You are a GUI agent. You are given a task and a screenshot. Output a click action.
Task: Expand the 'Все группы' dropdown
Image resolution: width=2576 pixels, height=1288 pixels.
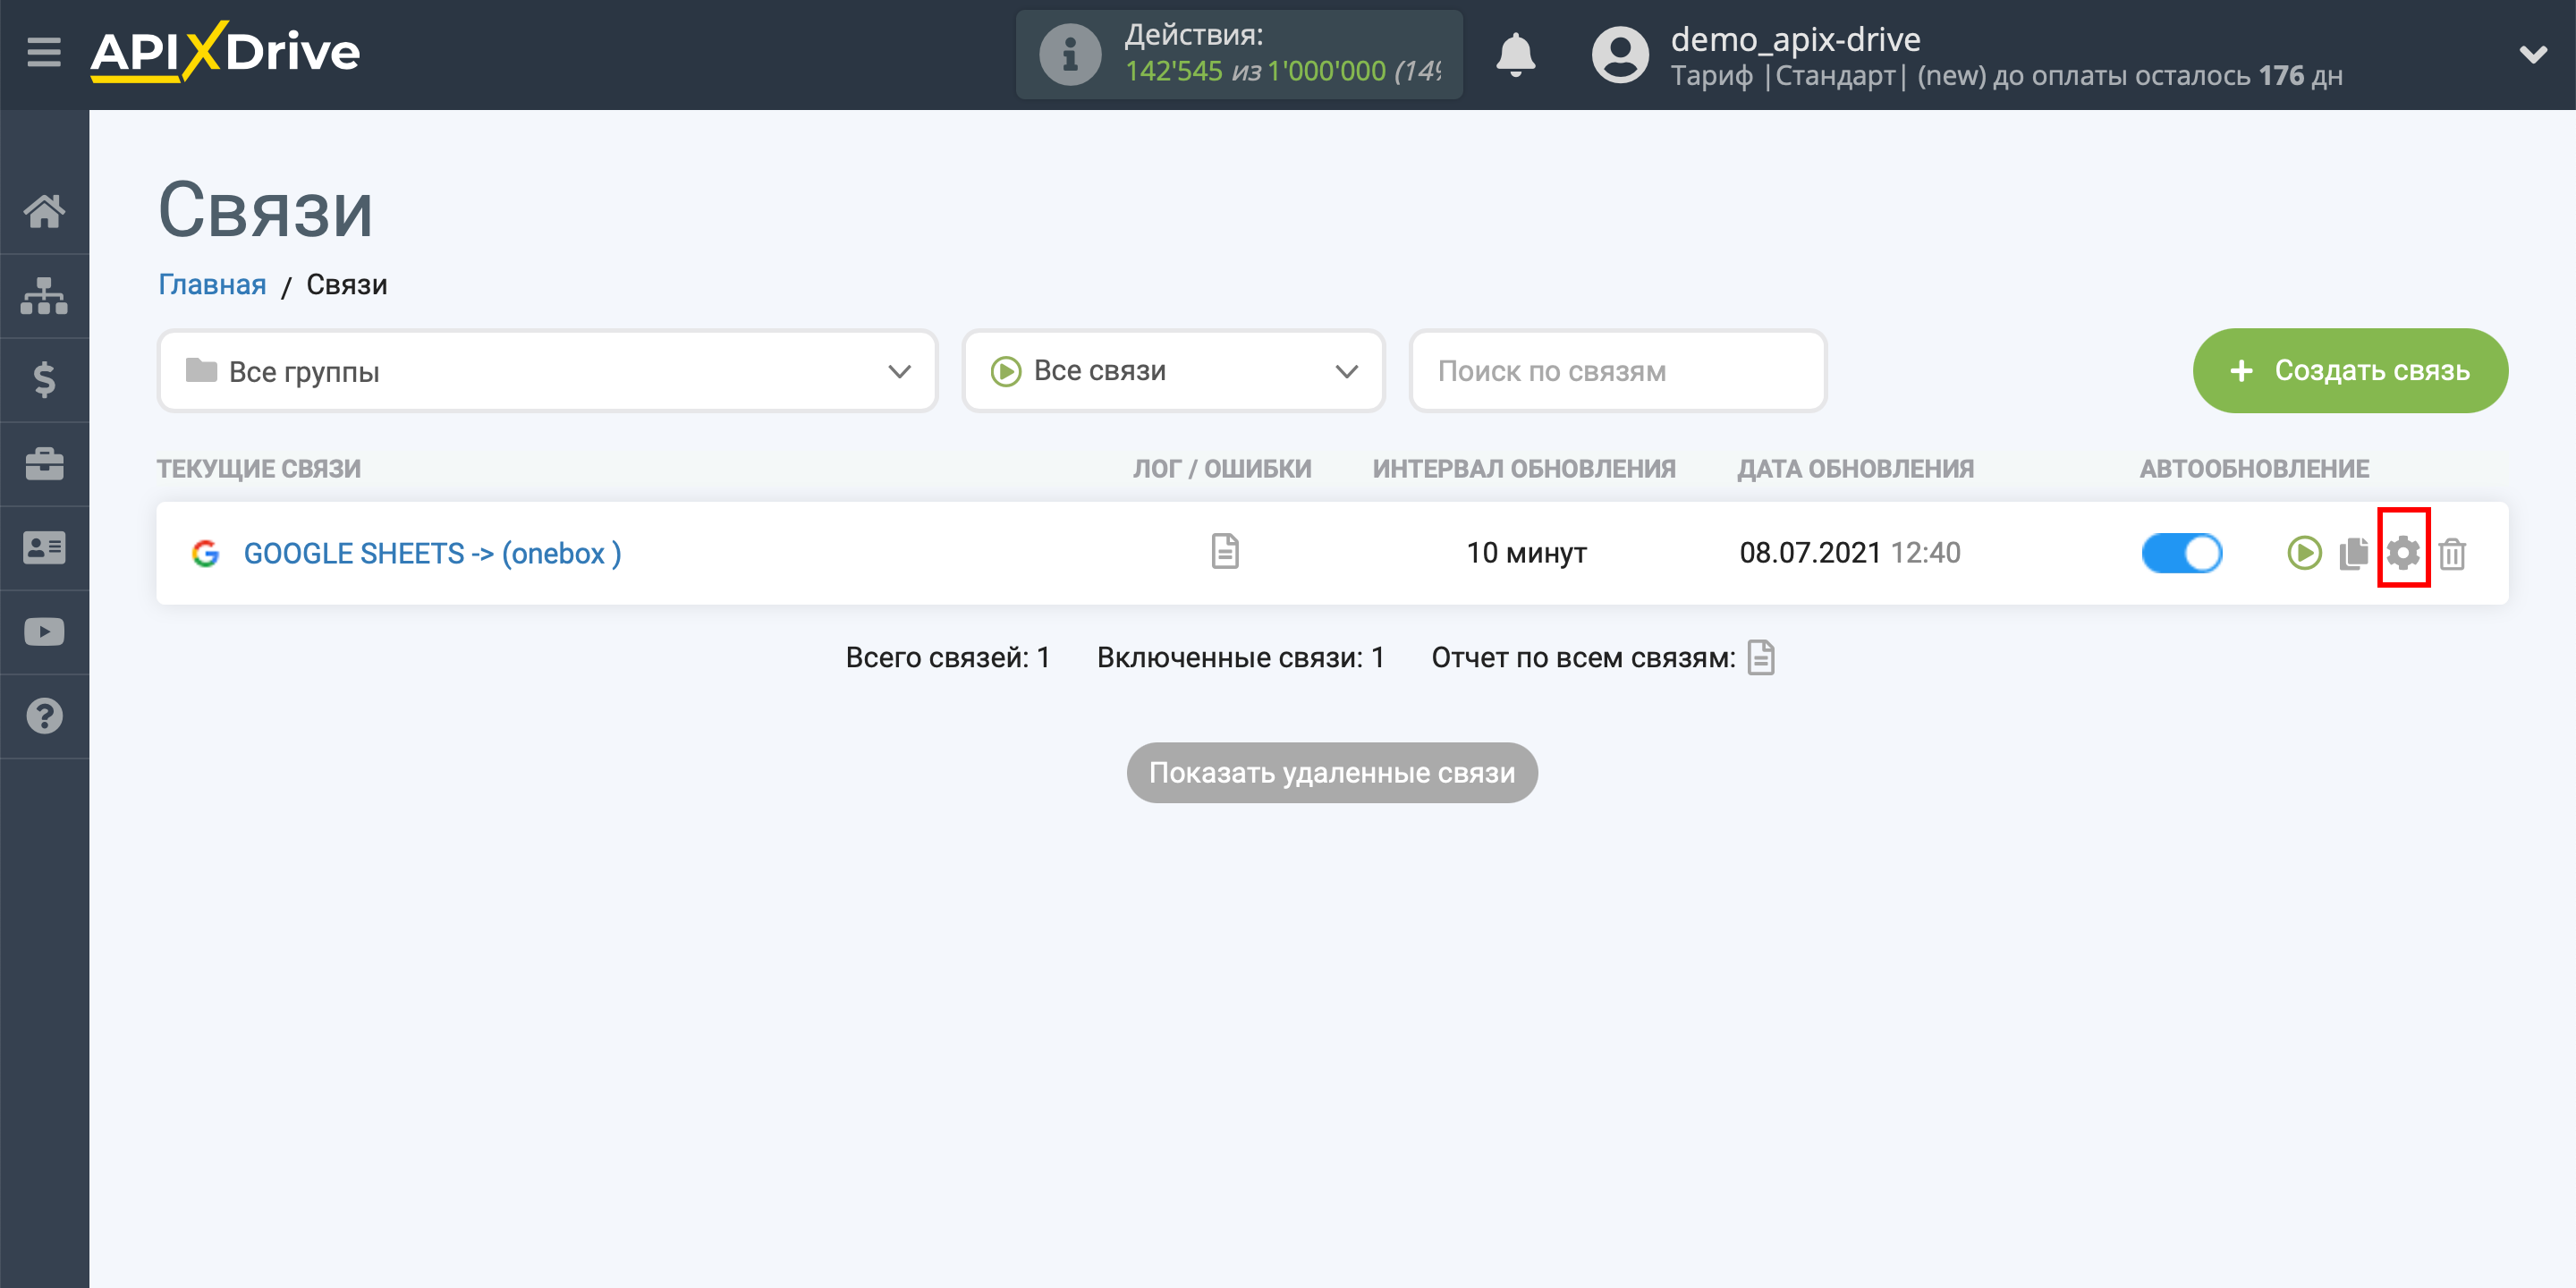(x=547, y=371)
